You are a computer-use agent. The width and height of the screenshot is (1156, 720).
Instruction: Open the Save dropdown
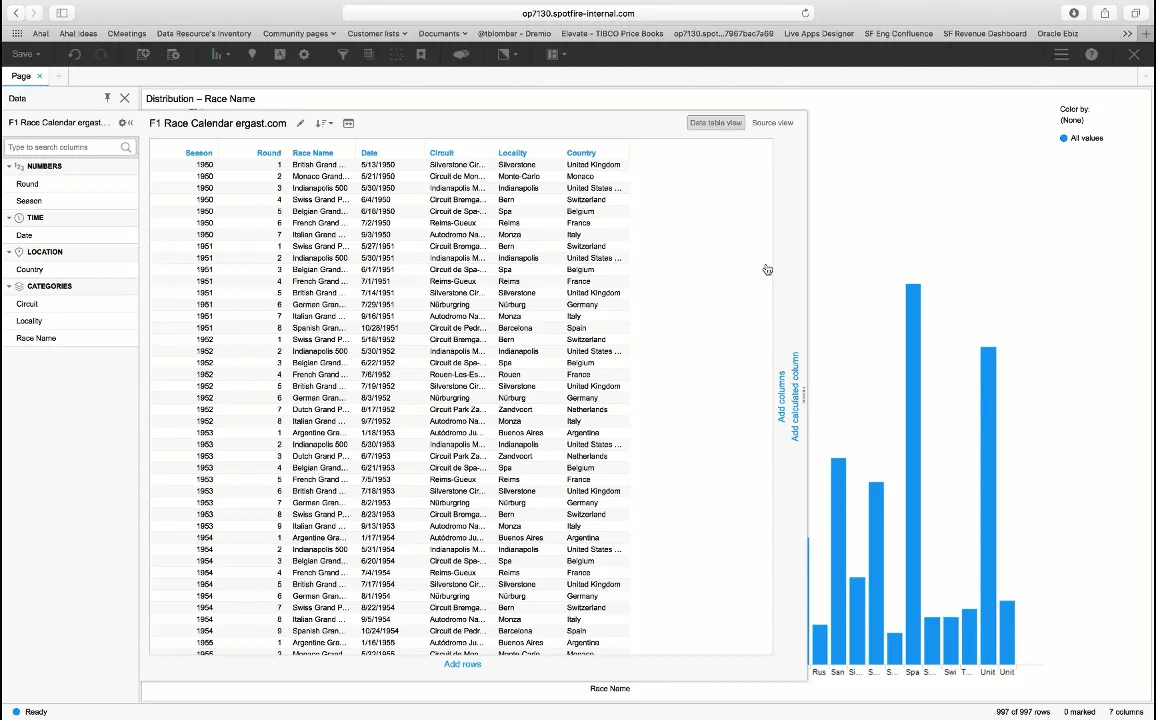[x=27, y=55]
